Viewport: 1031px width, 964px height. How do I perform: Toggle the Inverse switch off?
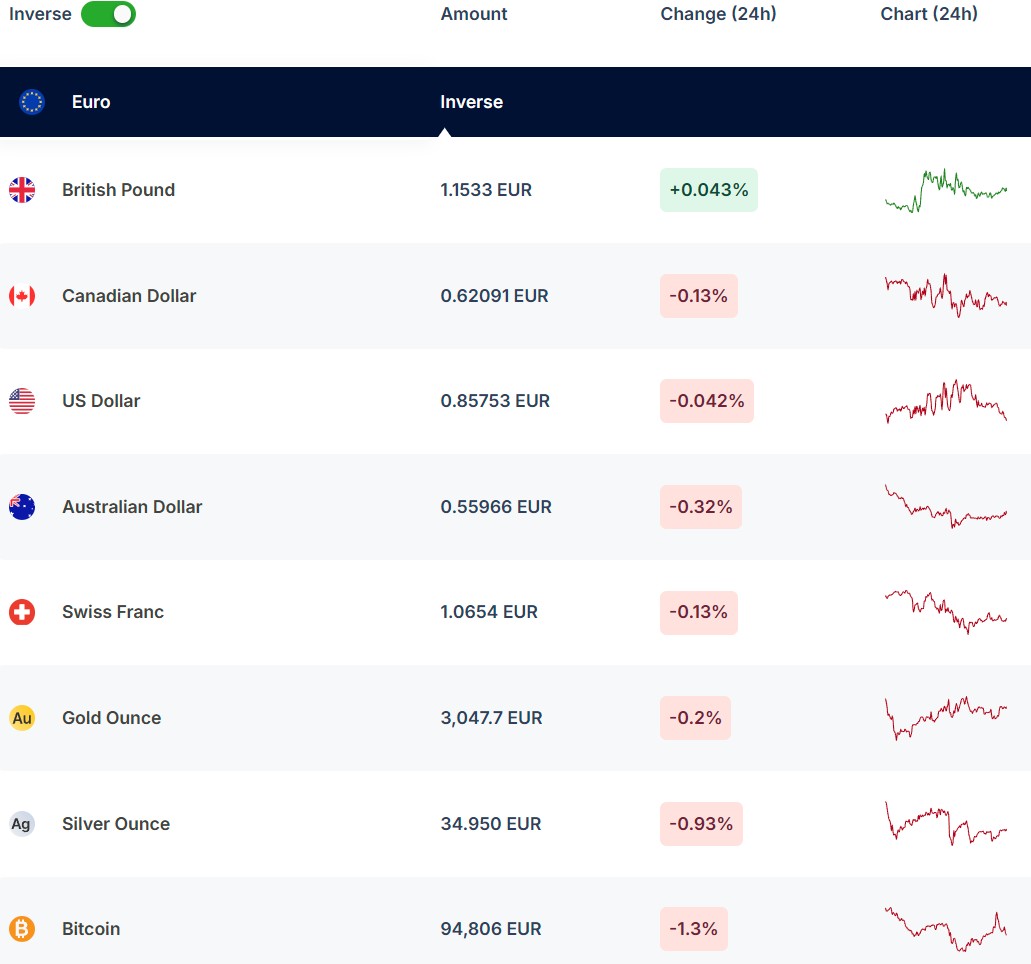point(108,14)
